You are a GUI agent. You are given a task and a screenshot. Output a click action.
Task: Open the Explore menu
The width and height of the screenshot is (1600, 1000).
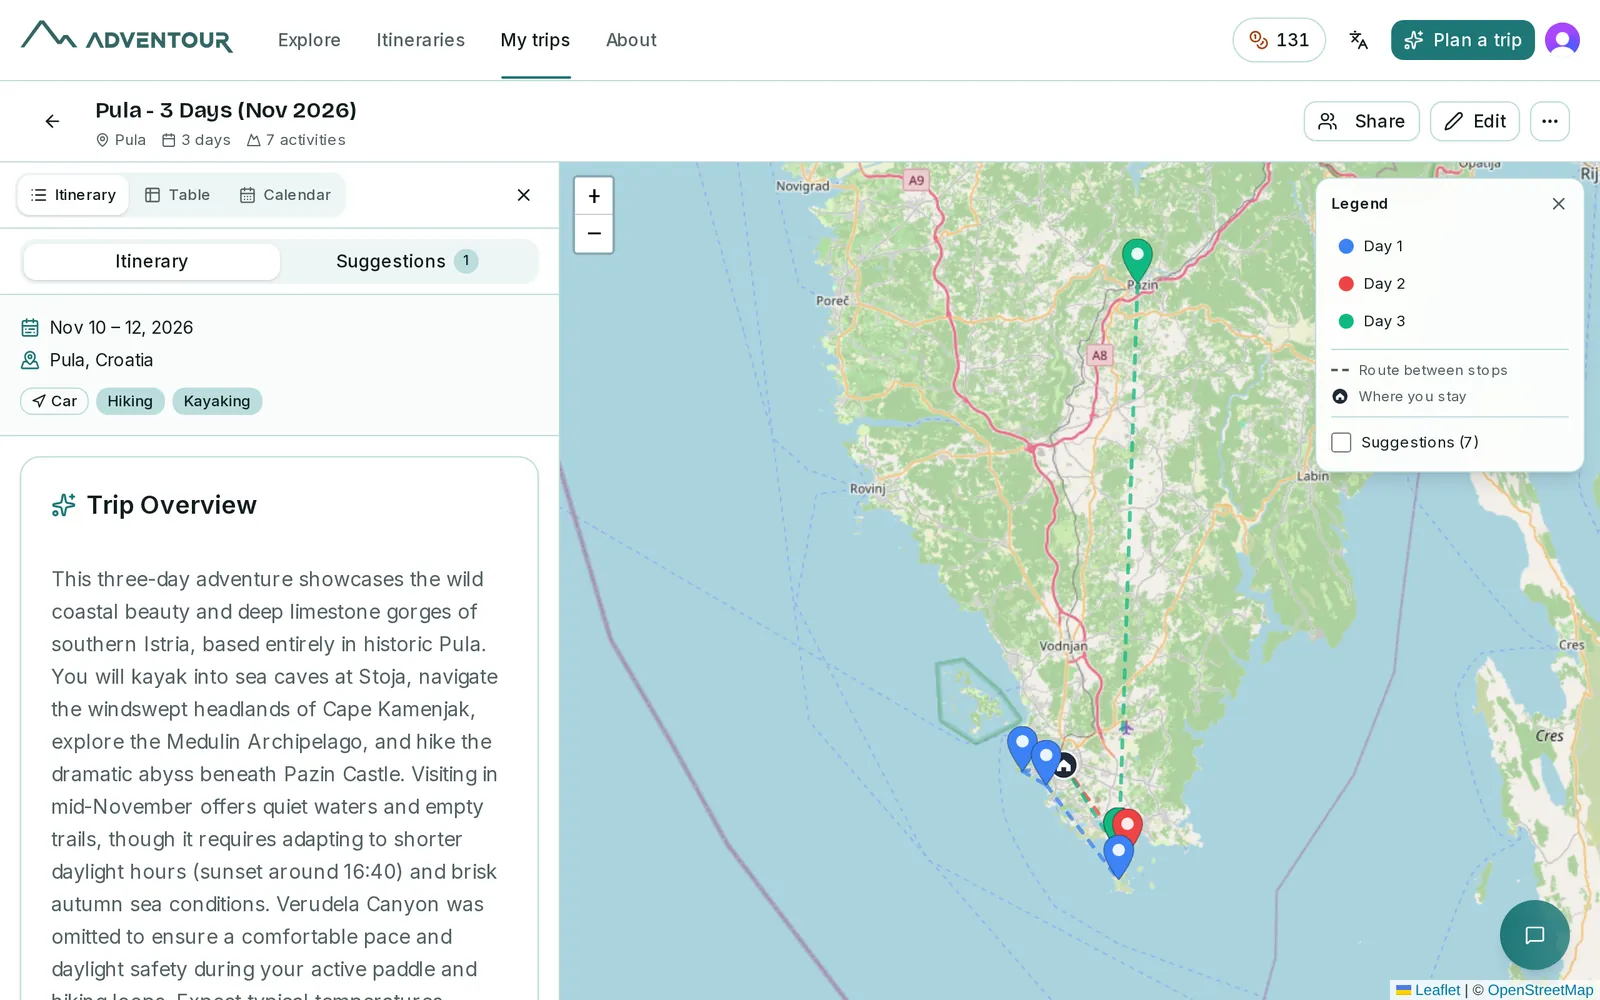pos(309,40)
